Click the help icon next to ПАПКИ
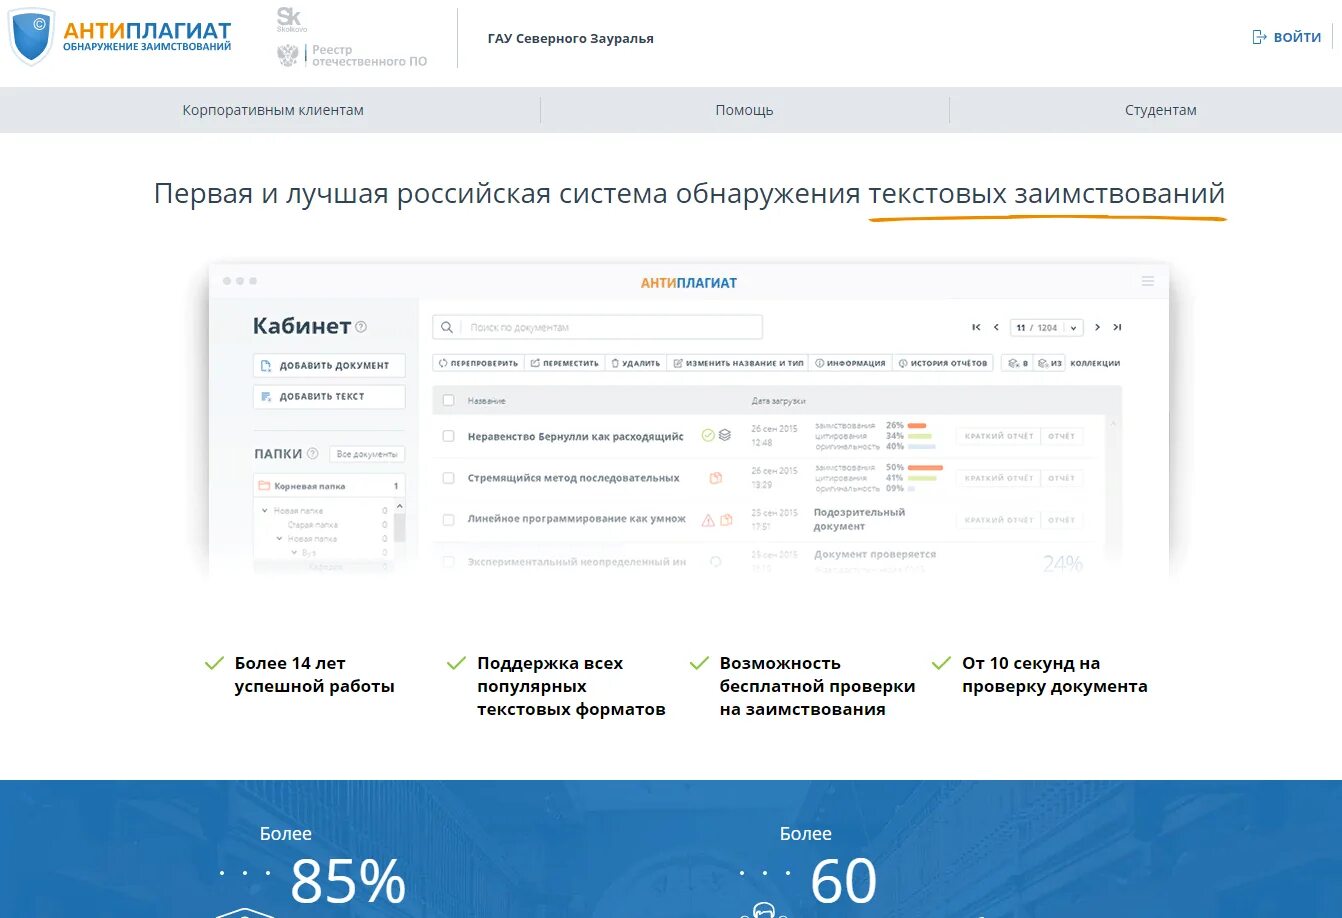 pos(312,454)
